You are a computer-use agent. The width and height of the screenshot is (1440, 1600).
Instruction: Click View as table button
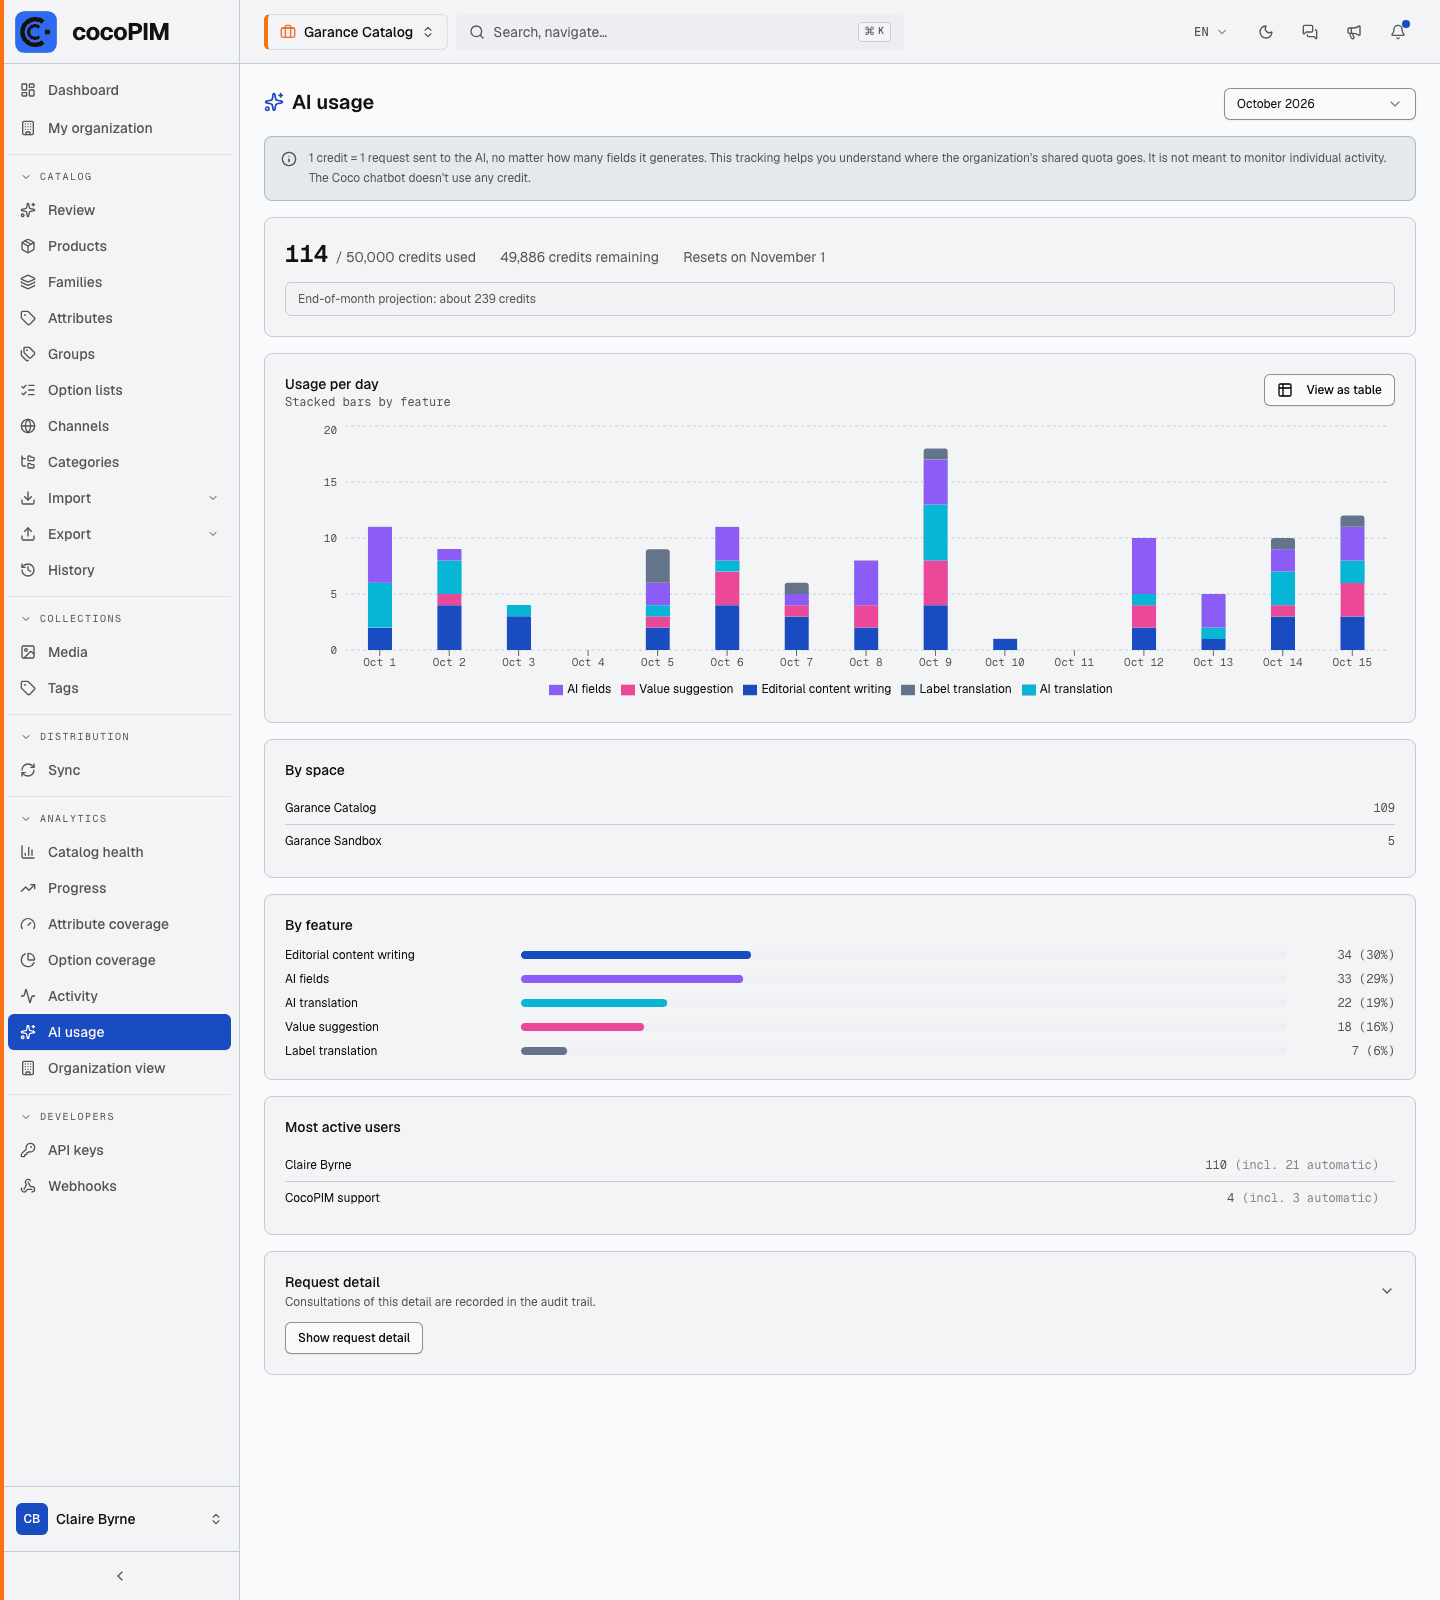1329,390
